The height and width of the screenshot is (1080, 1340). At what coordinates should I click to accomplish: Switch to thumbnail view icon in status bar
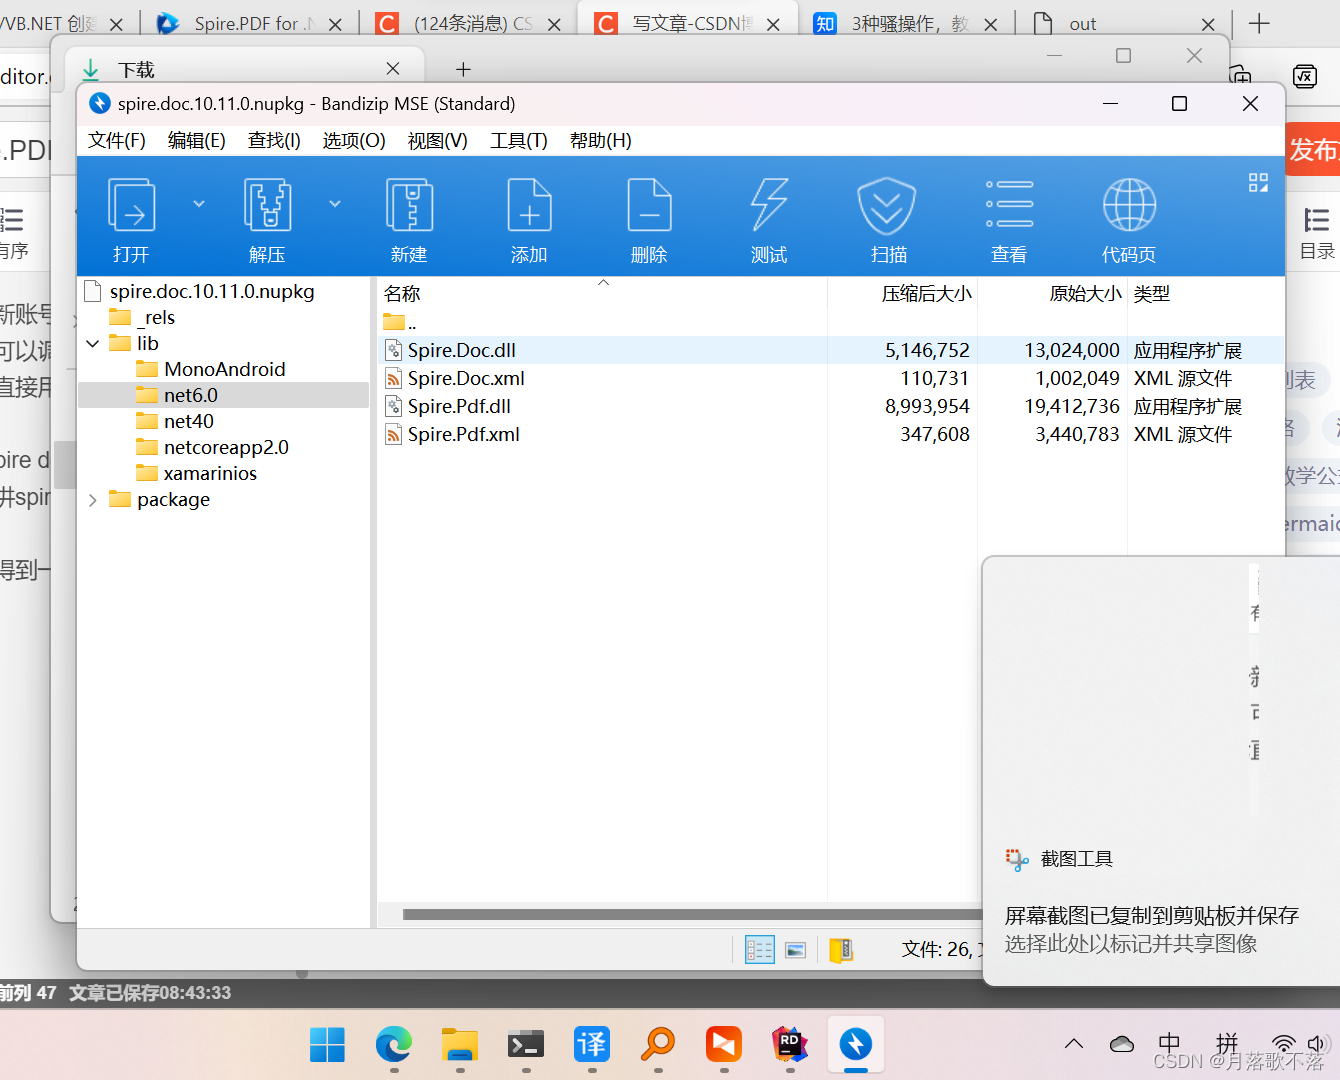tap(796, 949)
